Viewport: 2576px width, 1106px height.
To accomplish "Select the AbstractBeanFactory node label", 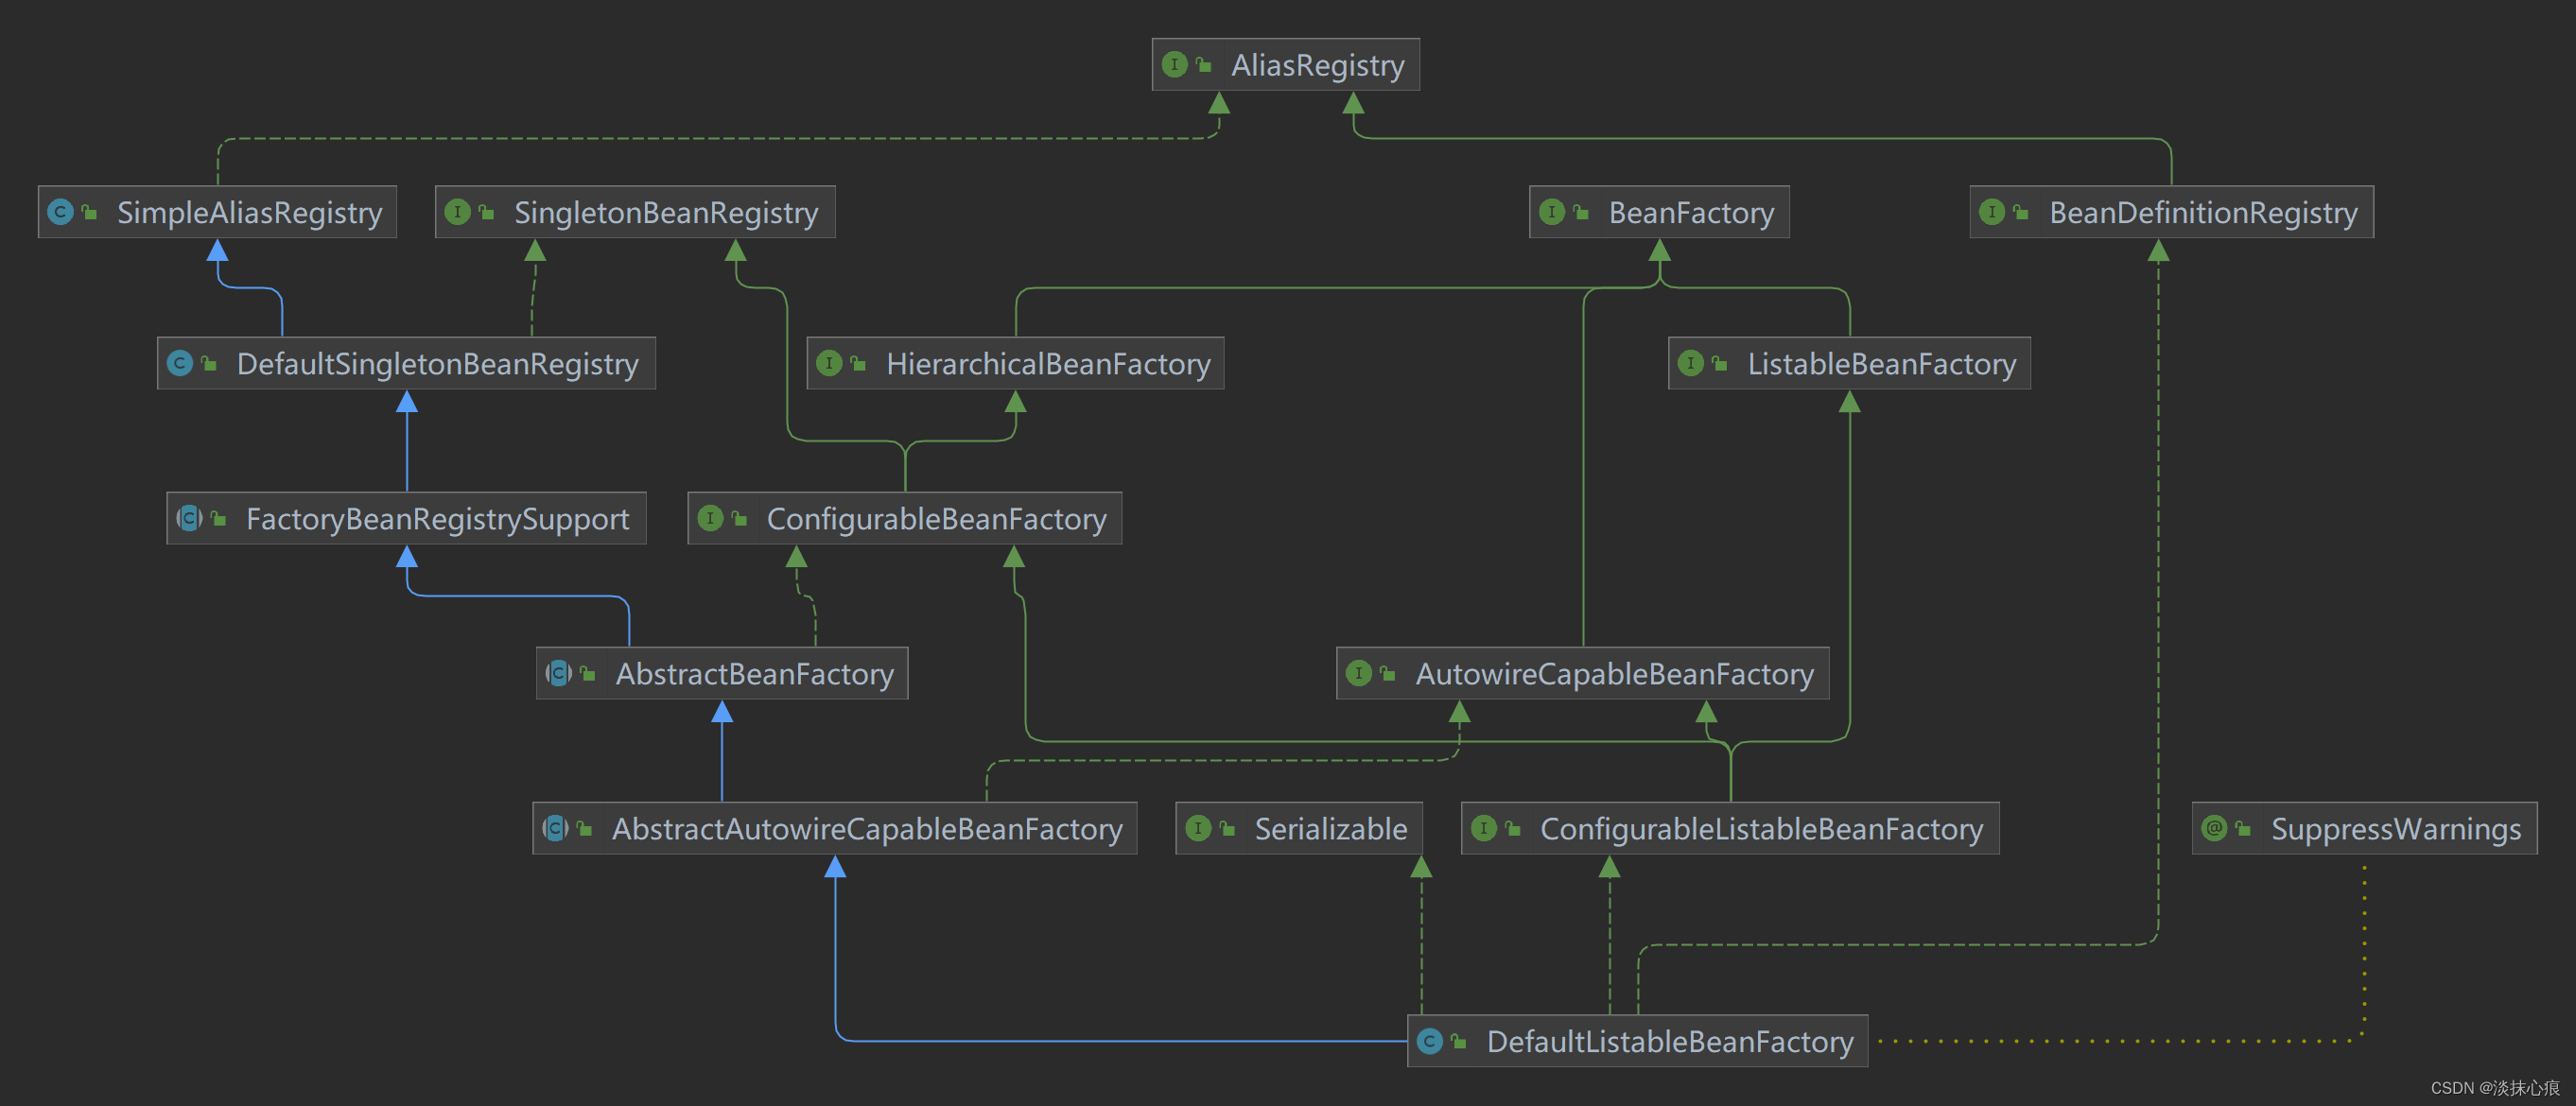I will coord(754,673).
